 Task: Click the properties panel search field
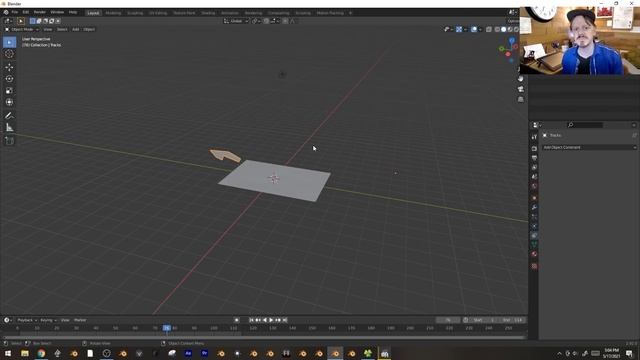click(585, 125)
